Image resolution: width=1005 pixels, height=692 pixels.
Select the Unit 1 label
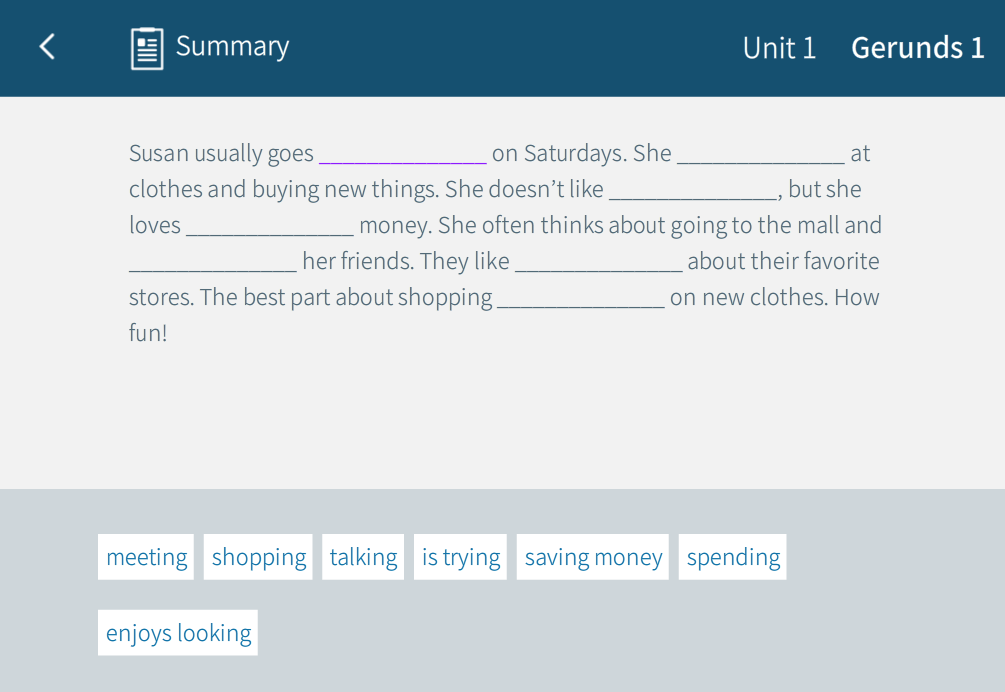(779, 48)
